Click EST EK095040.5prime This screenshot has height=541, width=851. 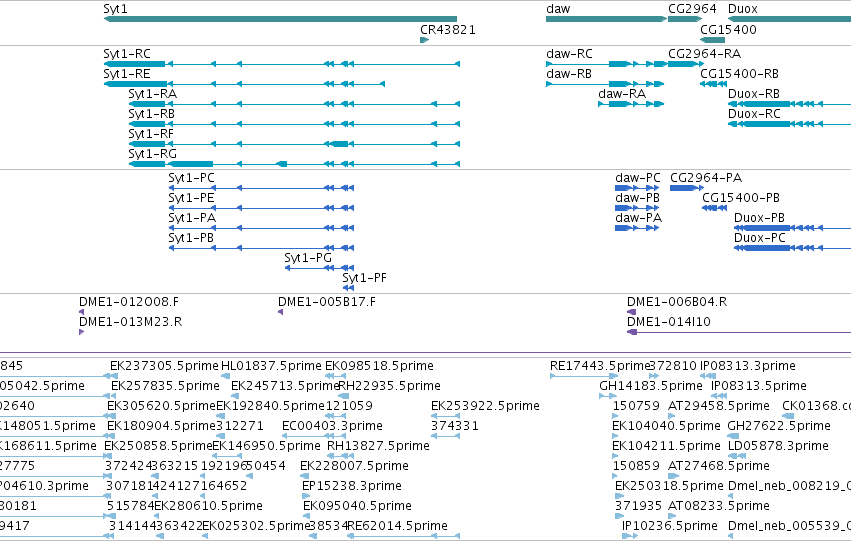point(357,506)
